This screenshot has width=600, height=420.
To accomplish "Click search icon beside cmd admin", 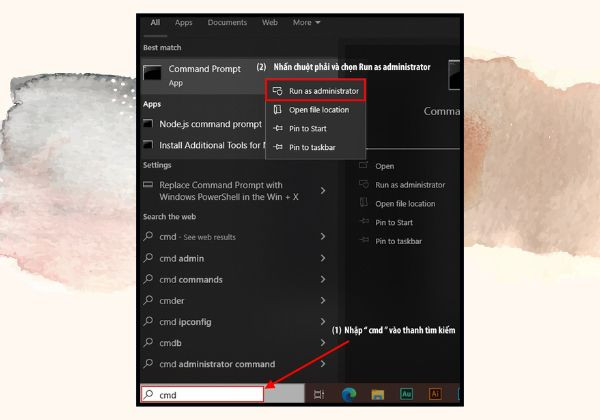I will click(x=148, y=258).
